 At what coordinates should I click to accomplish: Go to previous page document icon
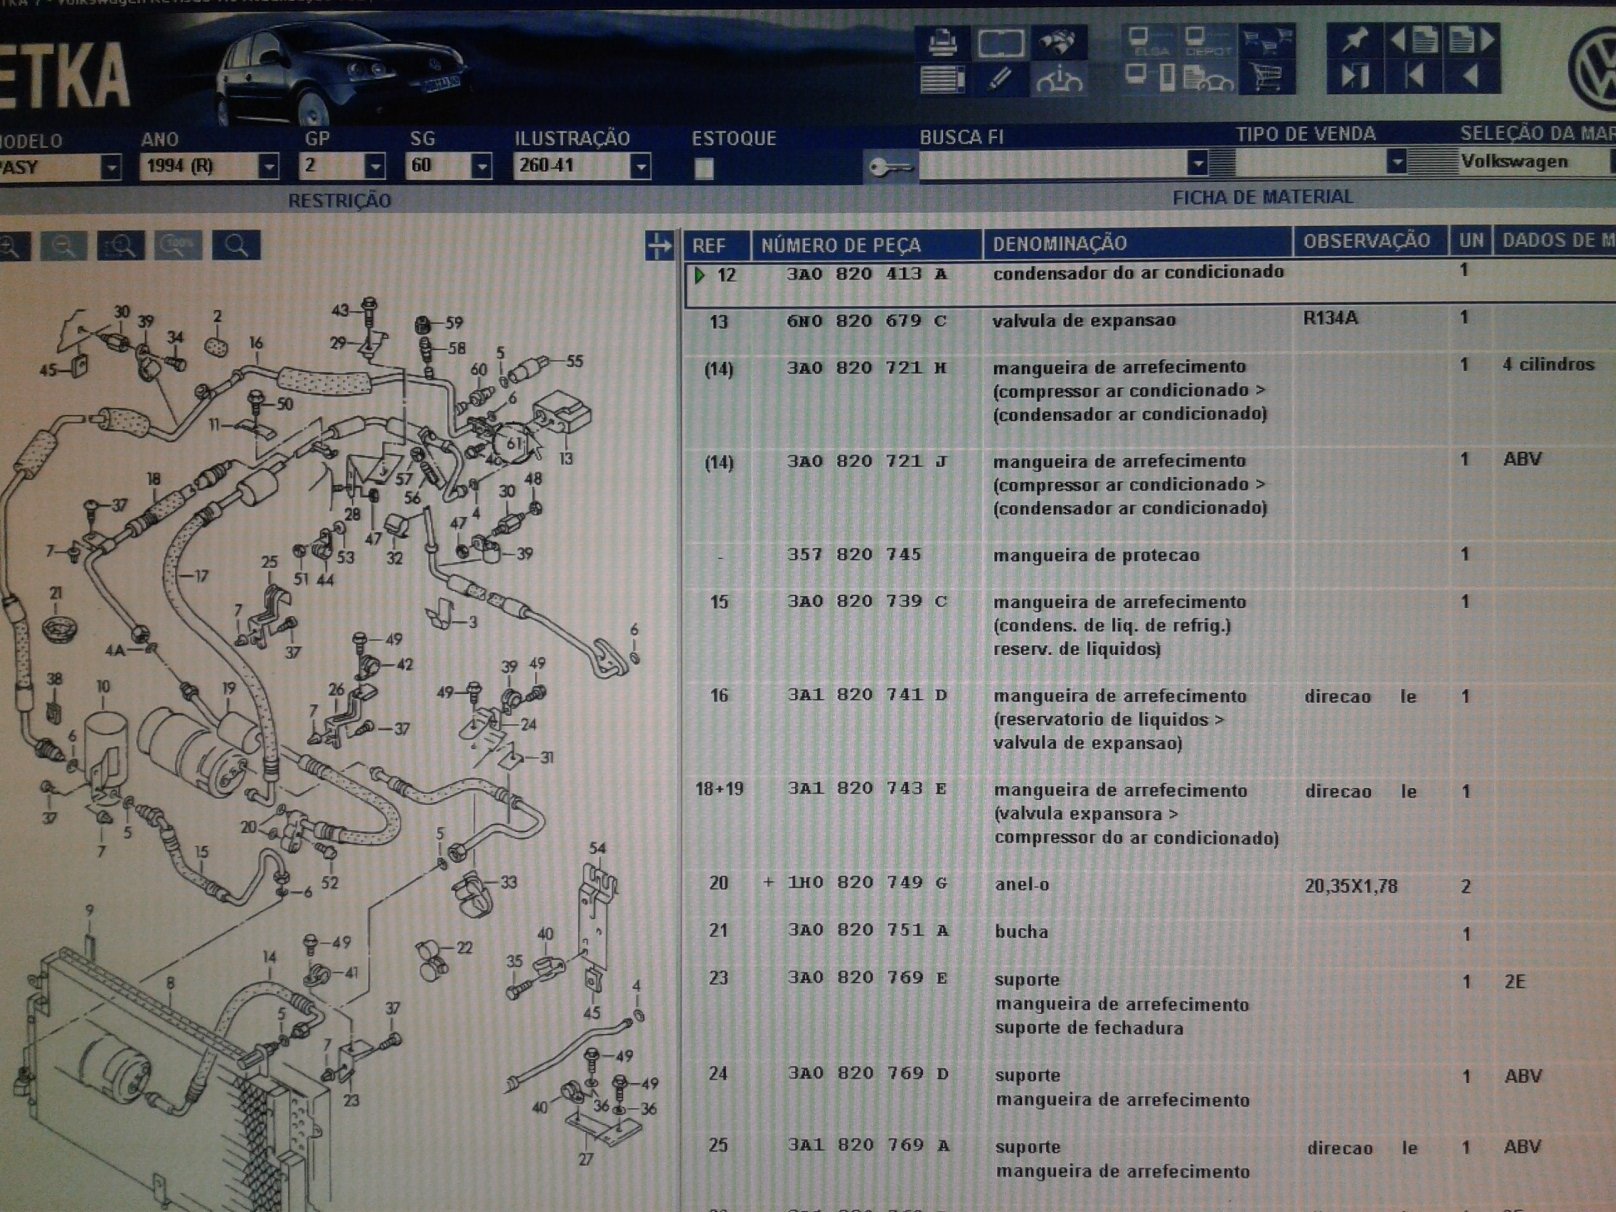click(1414, 40)
